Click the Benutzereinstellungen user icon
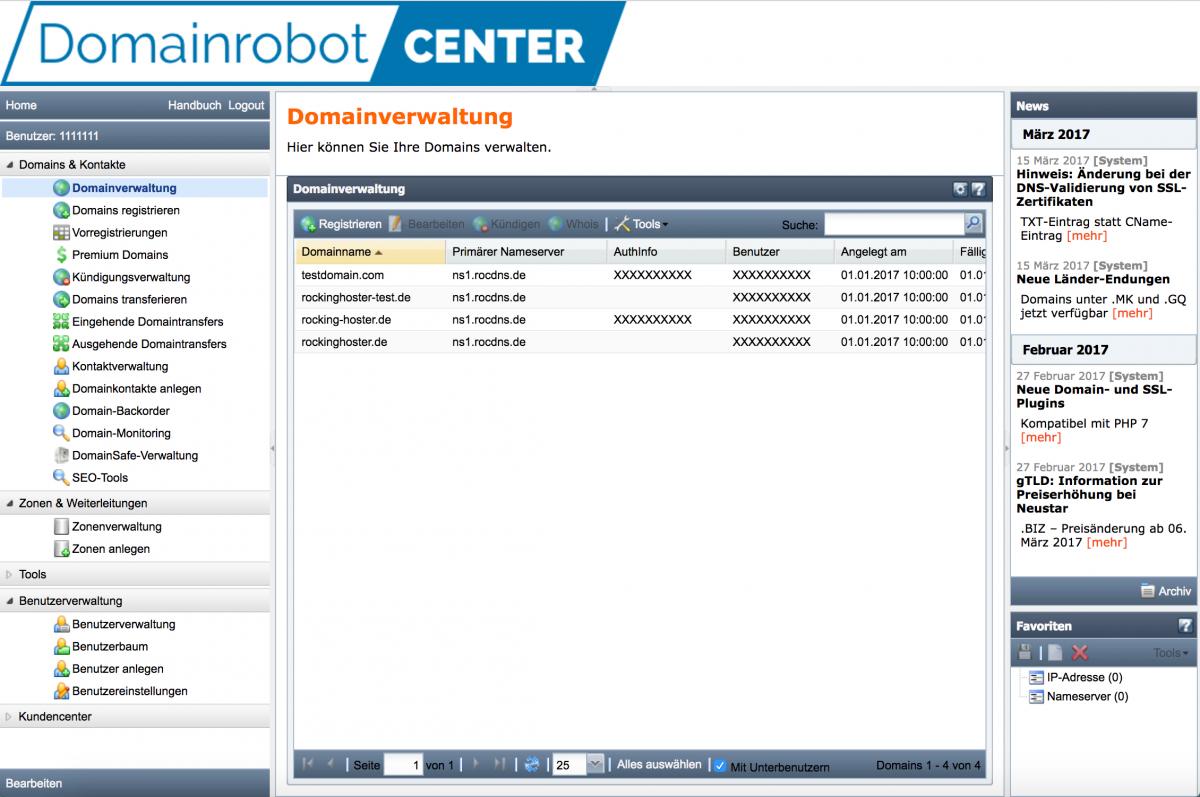 61,691
